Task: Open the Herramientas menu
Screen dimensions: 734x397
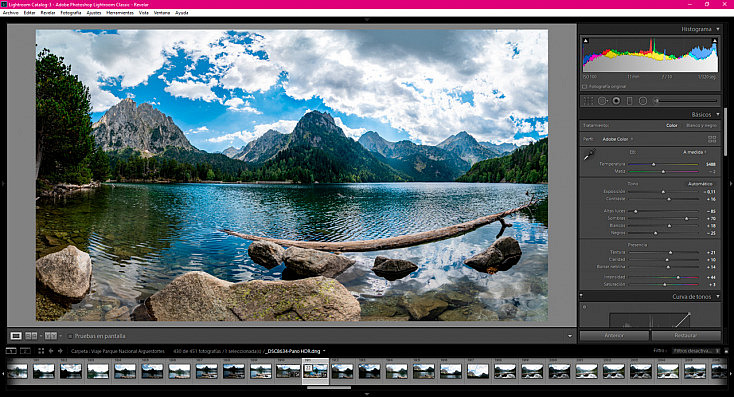Action: 120,13
